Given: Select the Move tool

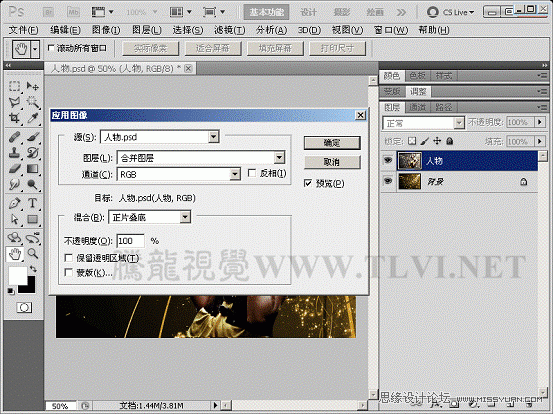Looking at the screenshot, I should [32, 86].
